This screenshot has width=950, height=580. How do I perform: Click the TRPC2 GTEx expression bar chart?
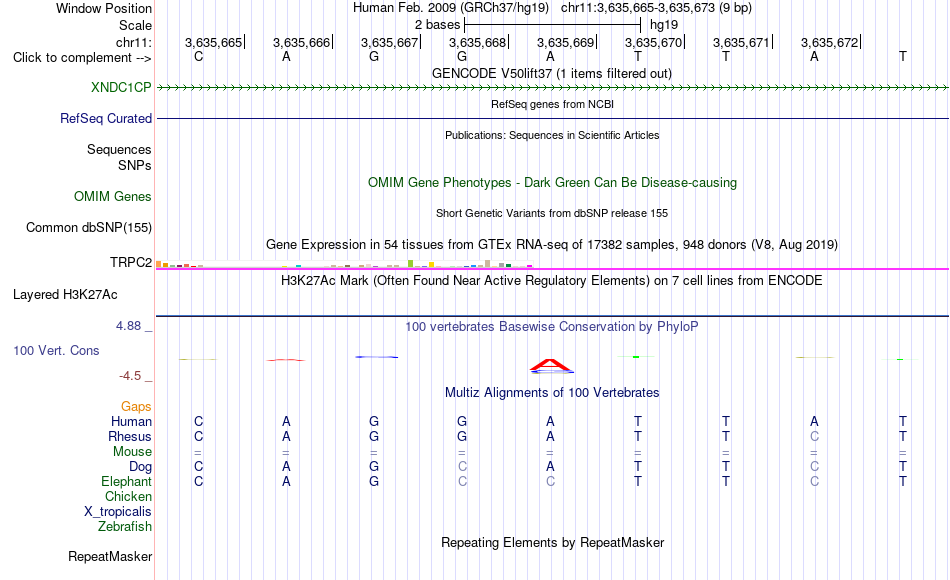pyautogui.click(x=344, y=264)
